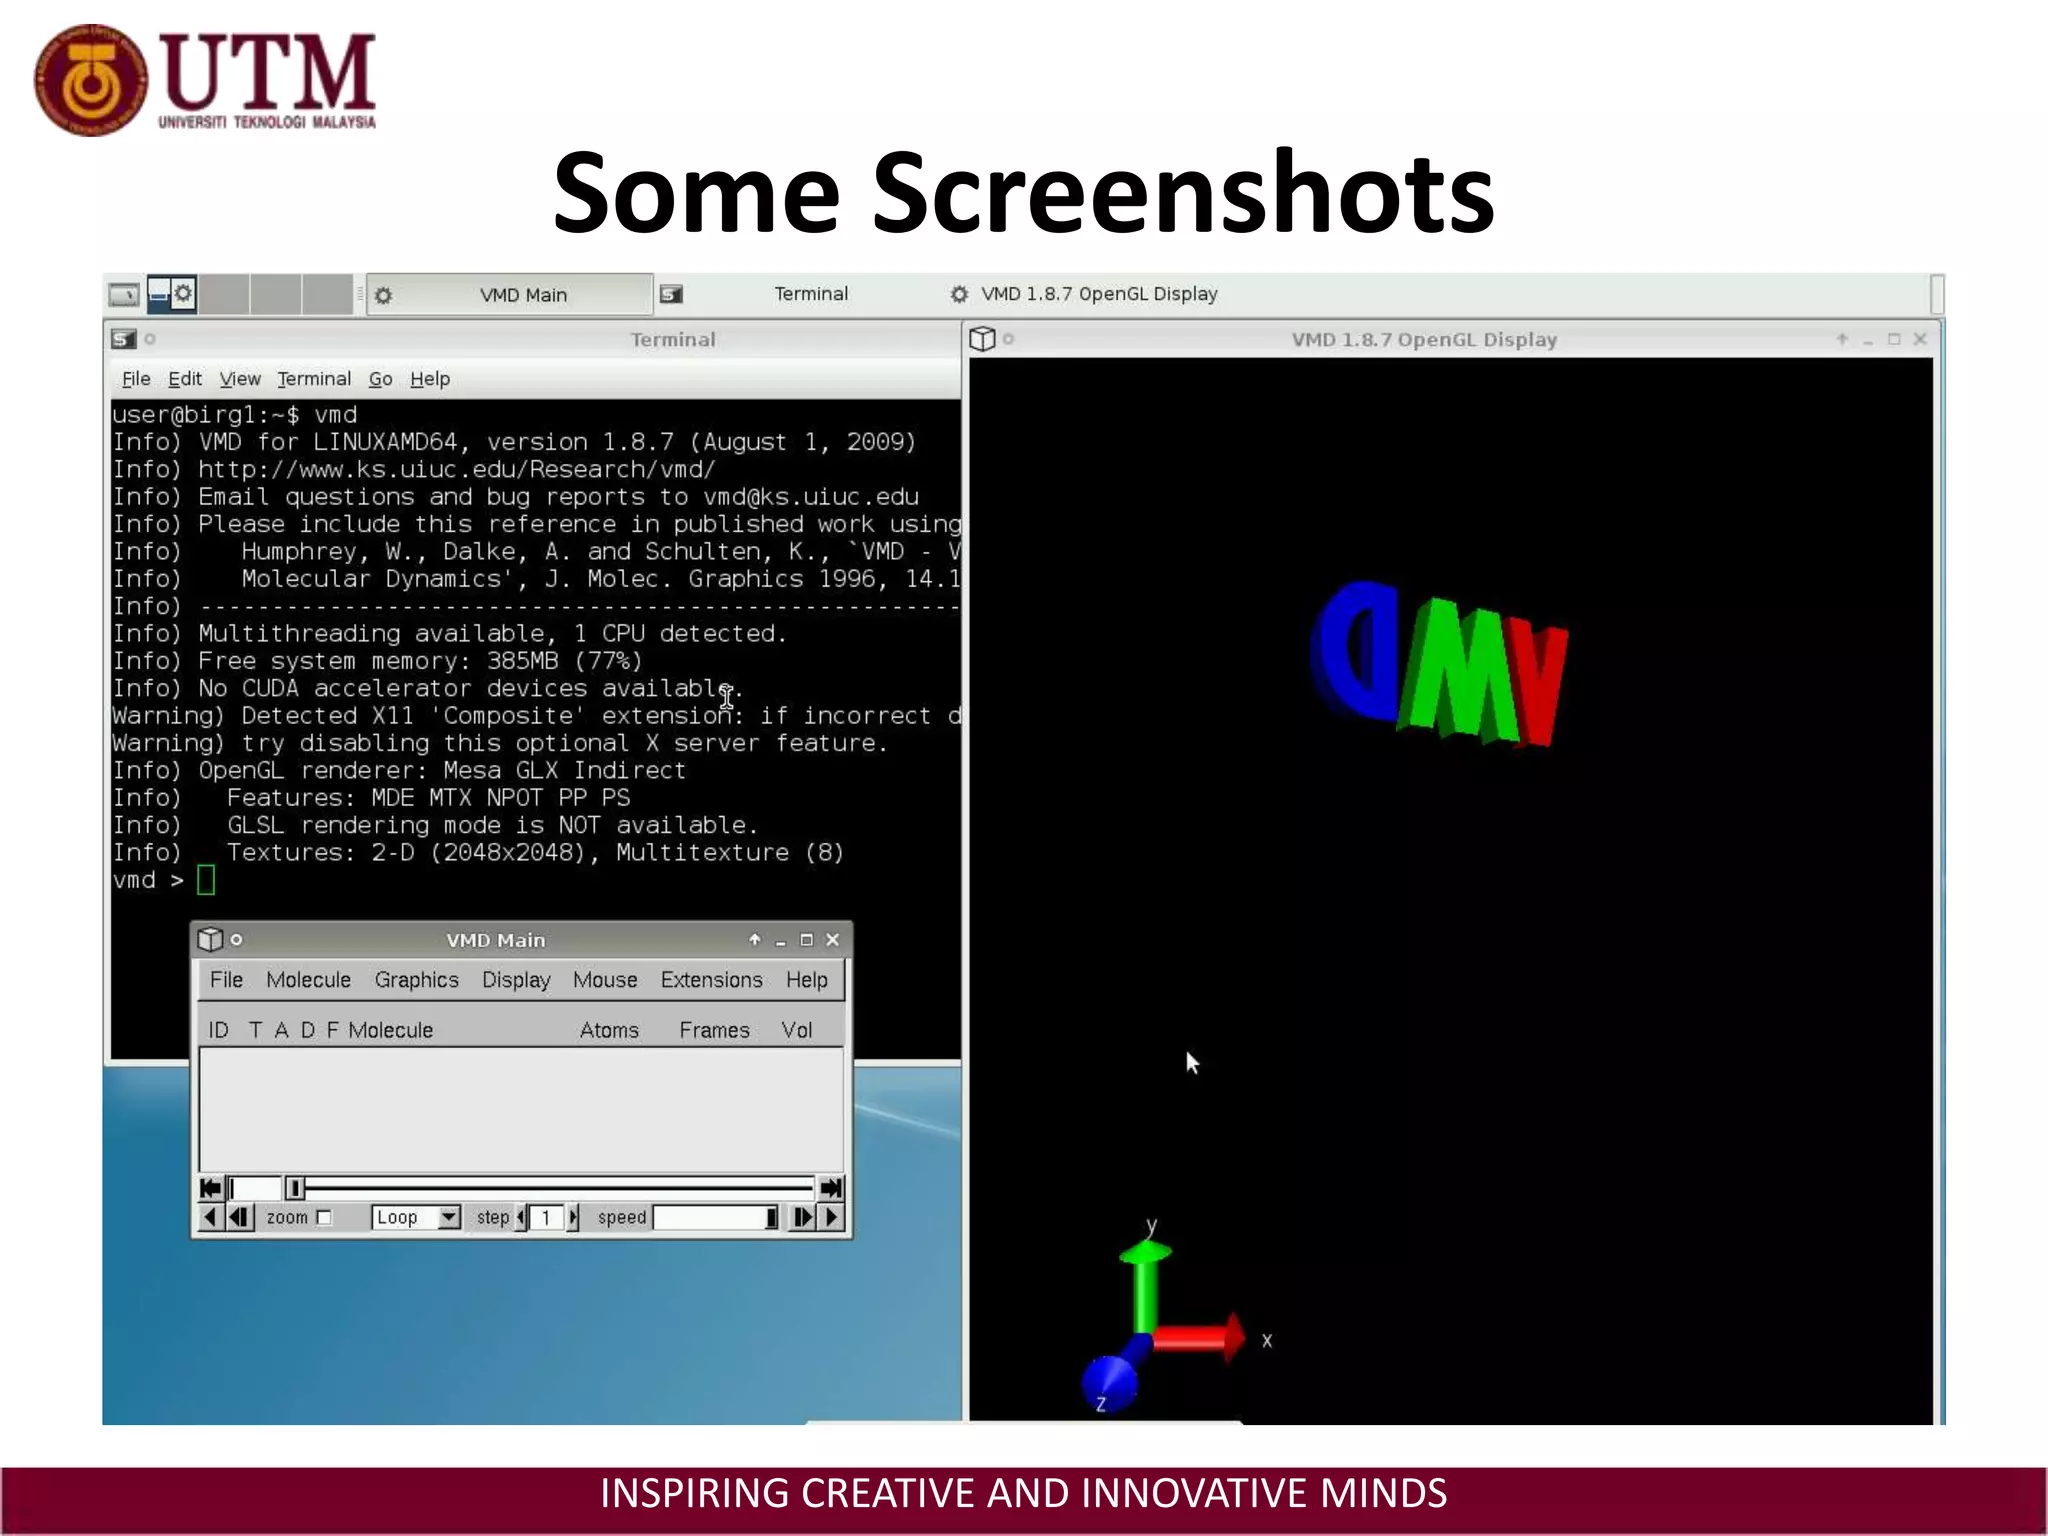
Task: Switch to VMD 1.8.7 OpenGL Display taskbar item
Action: (x=1098, y=294)
